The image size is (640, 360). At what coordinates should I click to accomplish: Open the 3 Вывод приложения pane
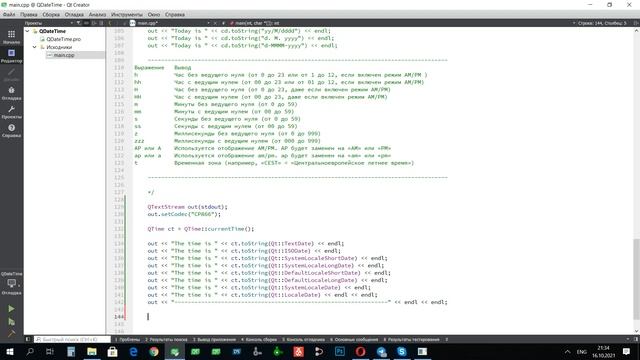214,339
